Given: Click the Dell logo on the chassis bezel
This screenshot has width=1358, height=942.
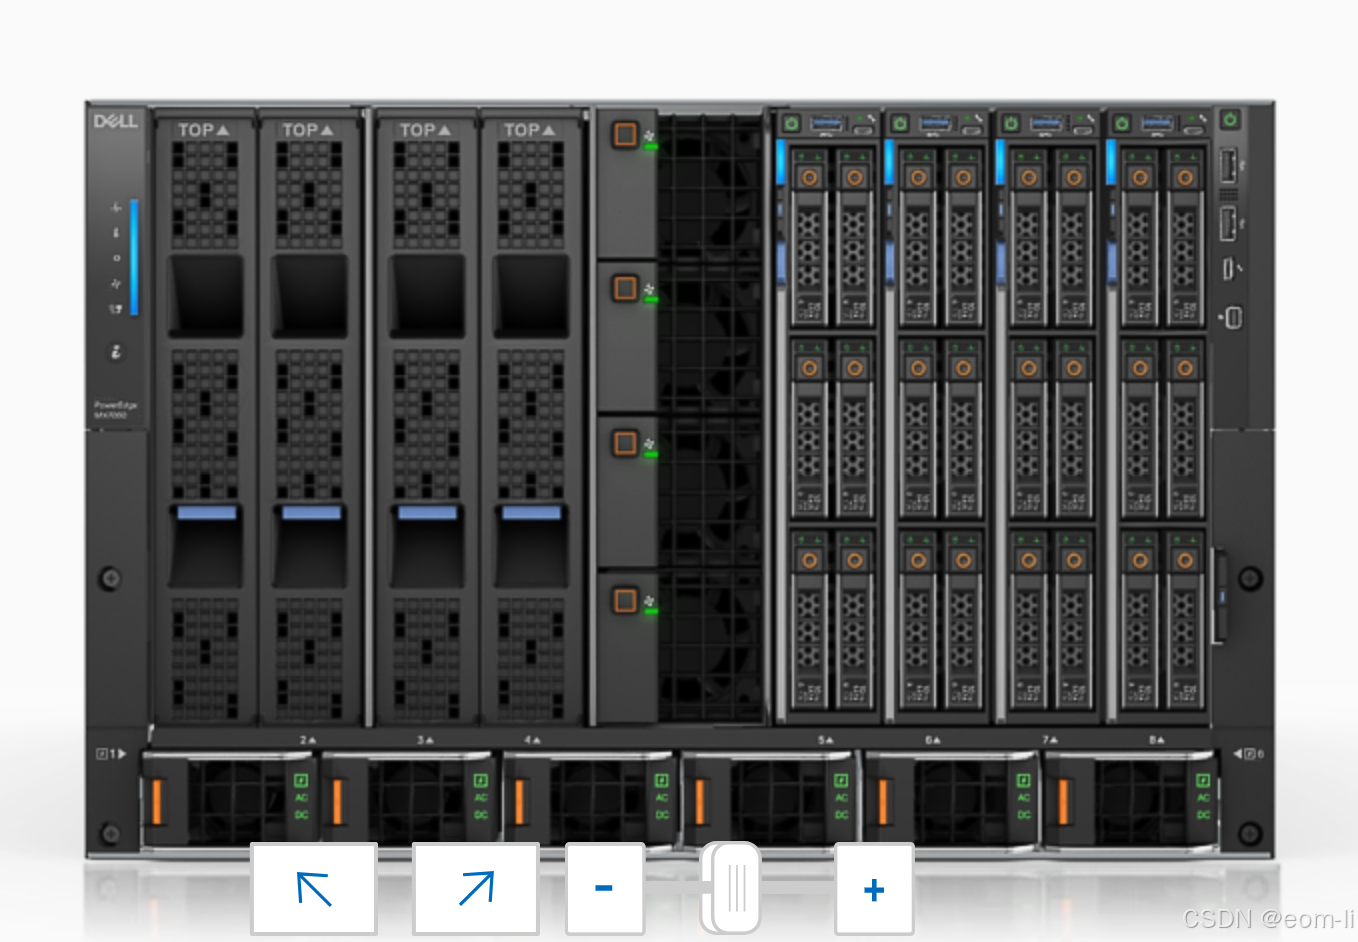Looking at the screenshot, I should click(115, 122).
